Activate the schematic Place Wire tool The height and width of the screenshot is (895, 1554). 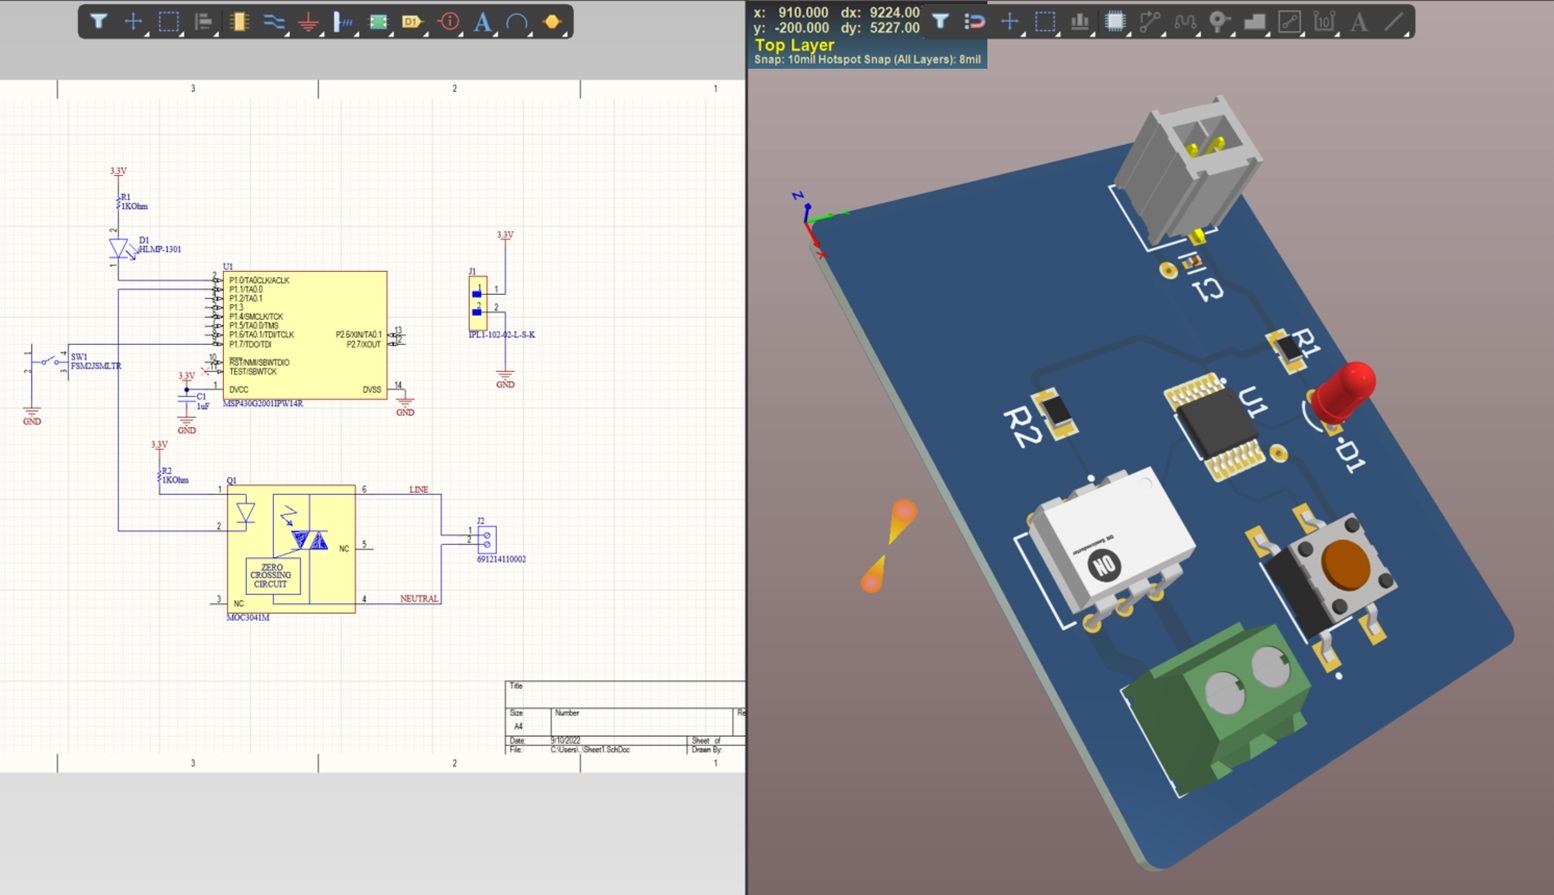(x=273, y=21)
